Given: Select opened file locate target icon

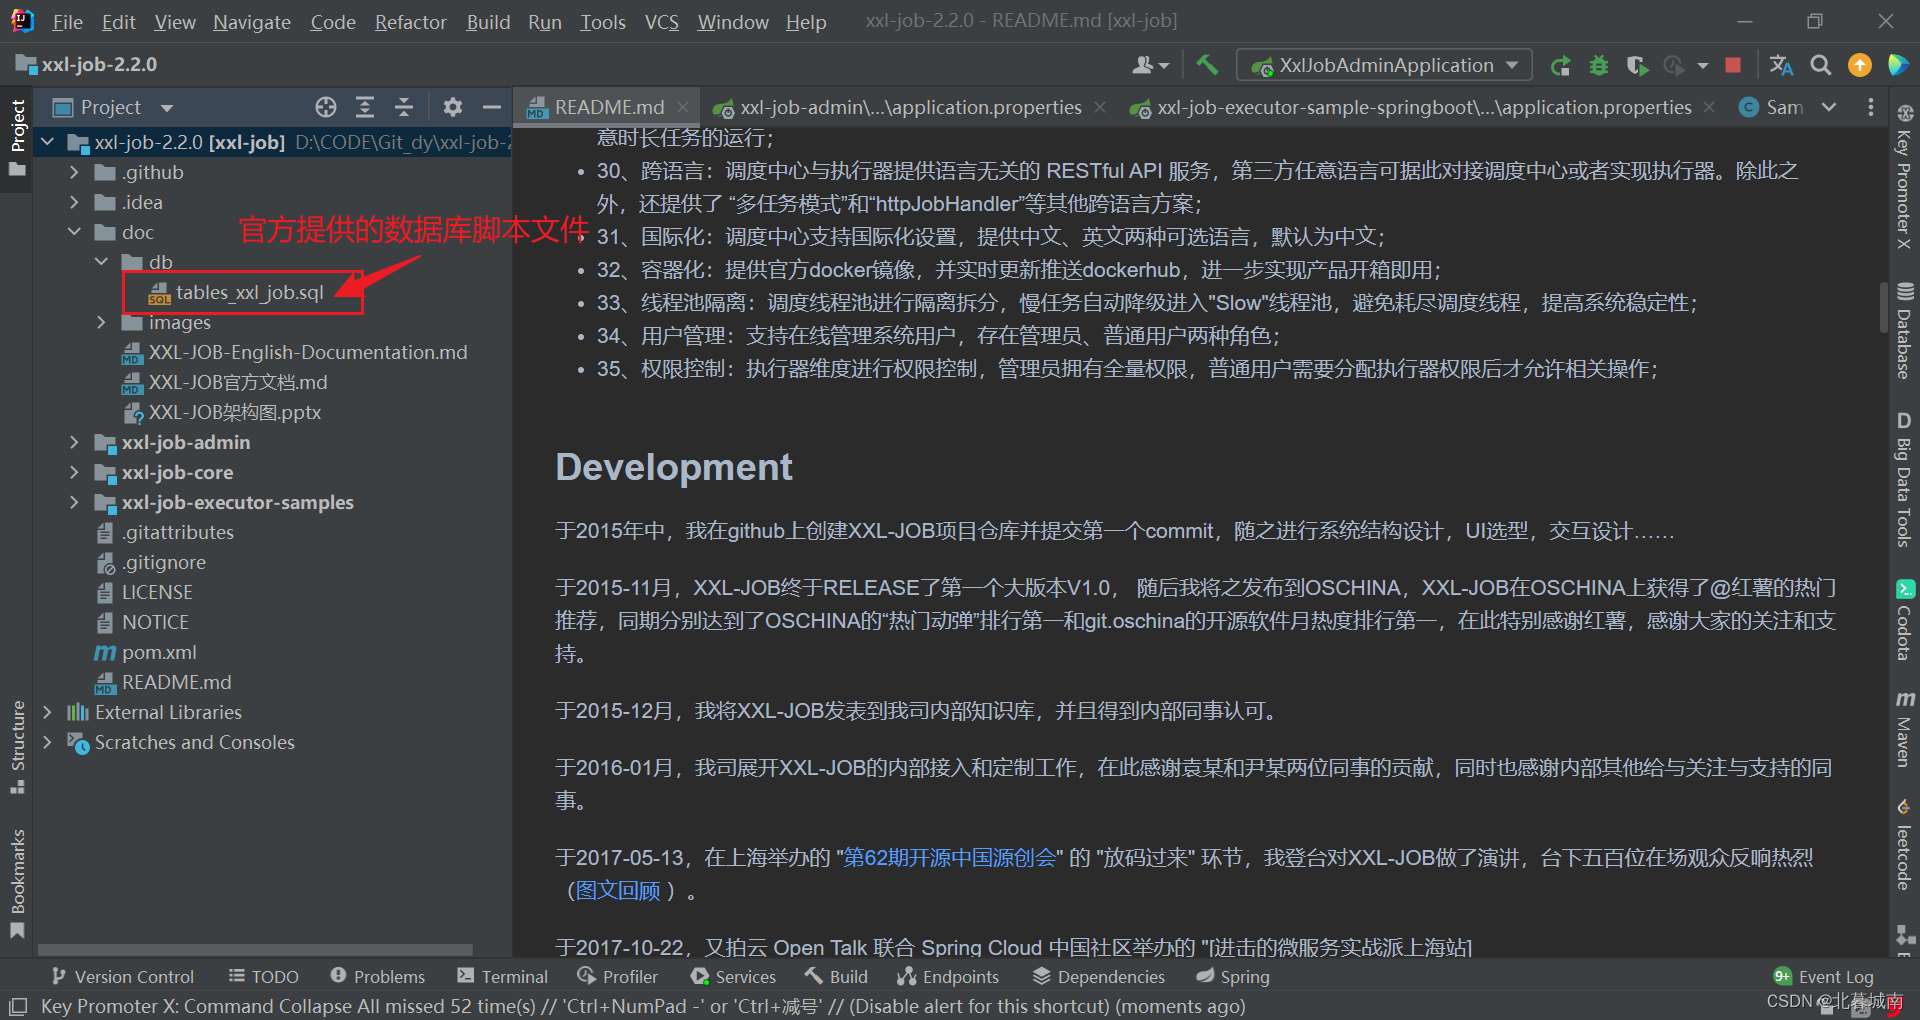Looking at the screenshot, I should click(x=326, y=107).
